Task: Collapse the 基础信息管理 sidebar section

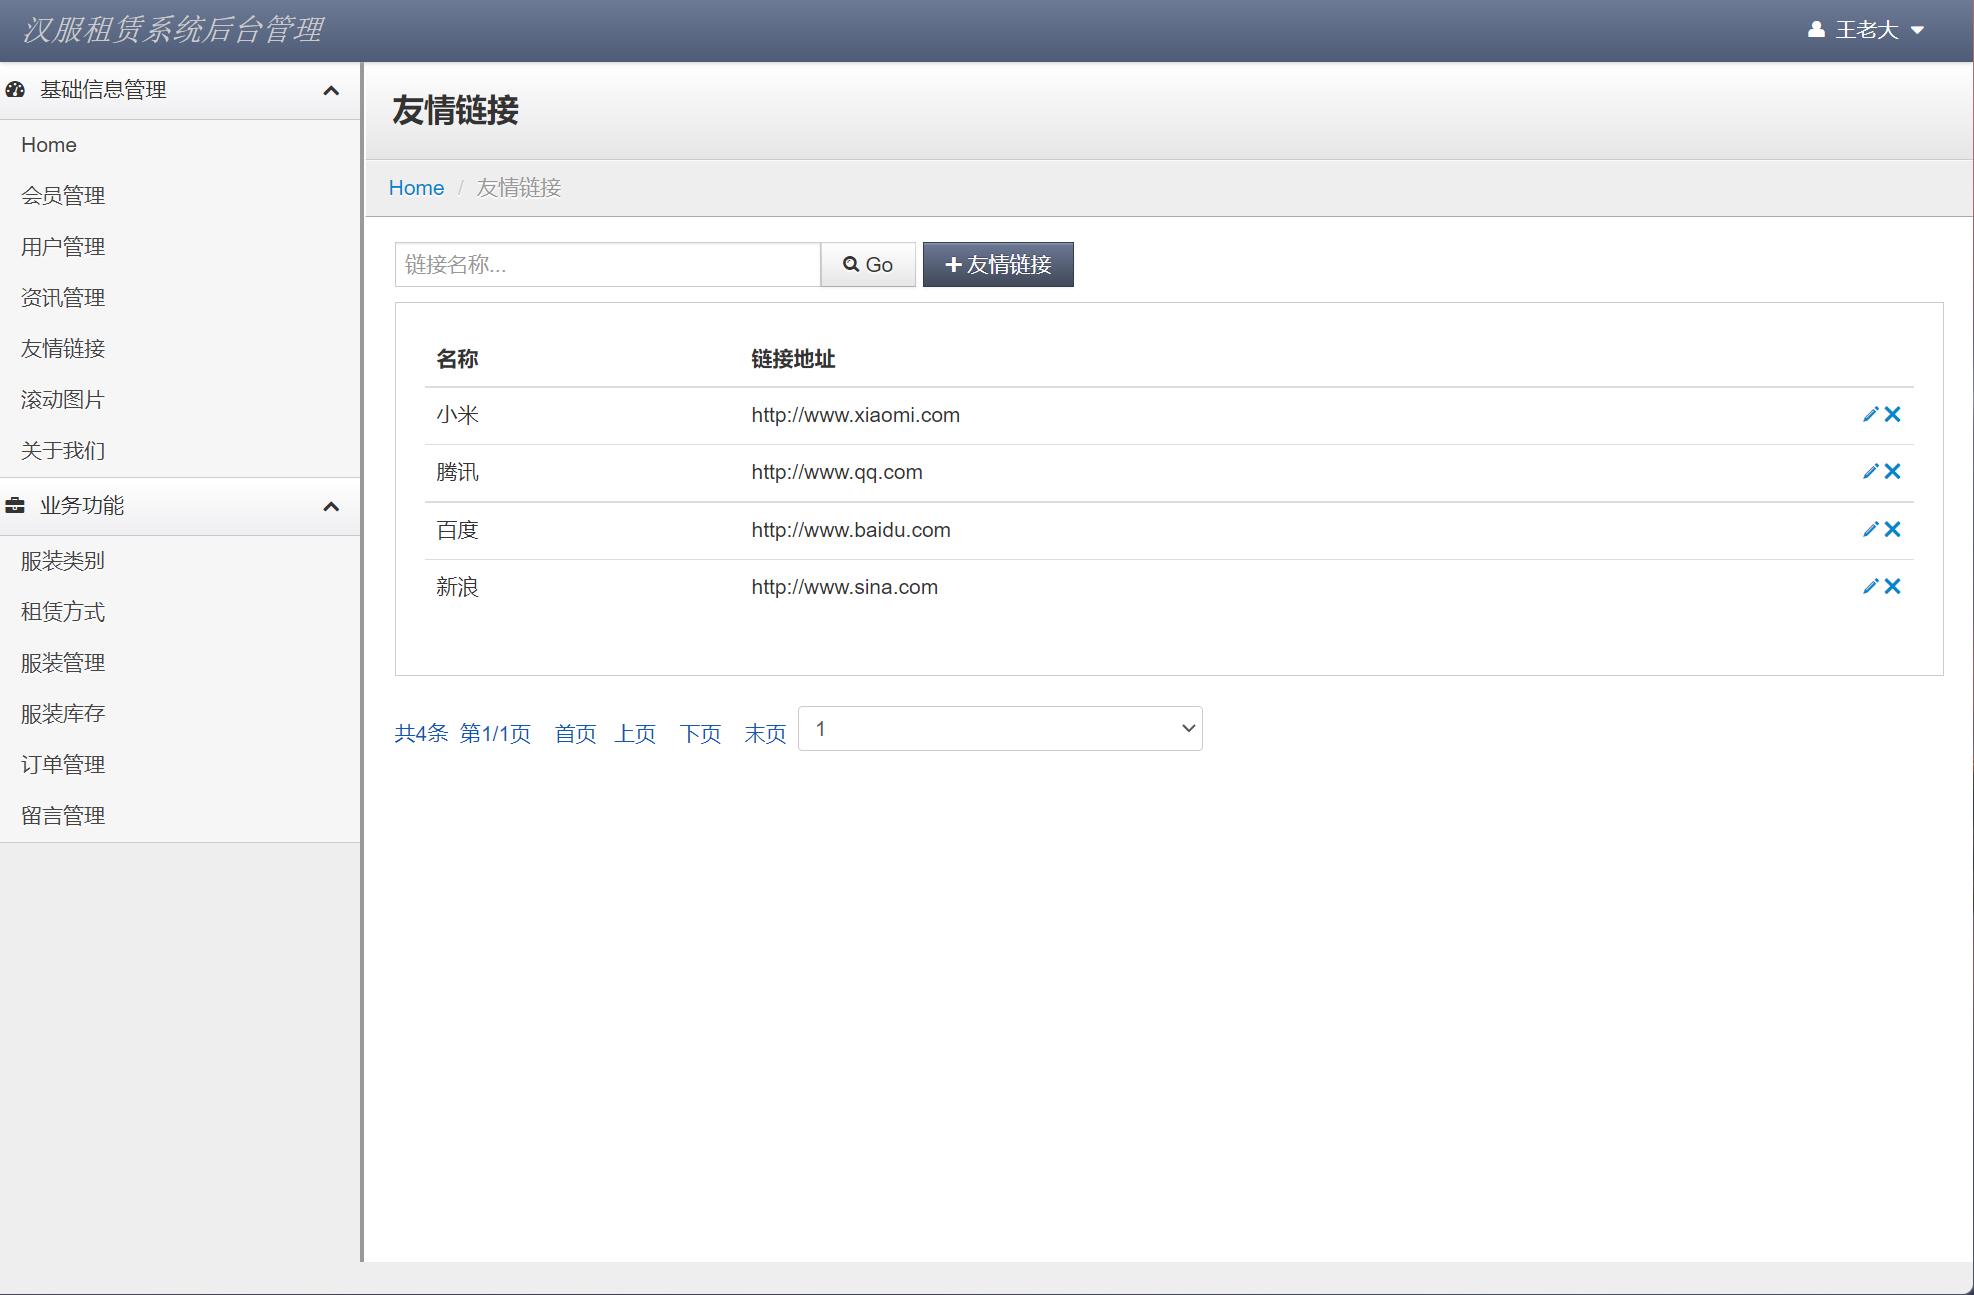Action: pos(331,91)
